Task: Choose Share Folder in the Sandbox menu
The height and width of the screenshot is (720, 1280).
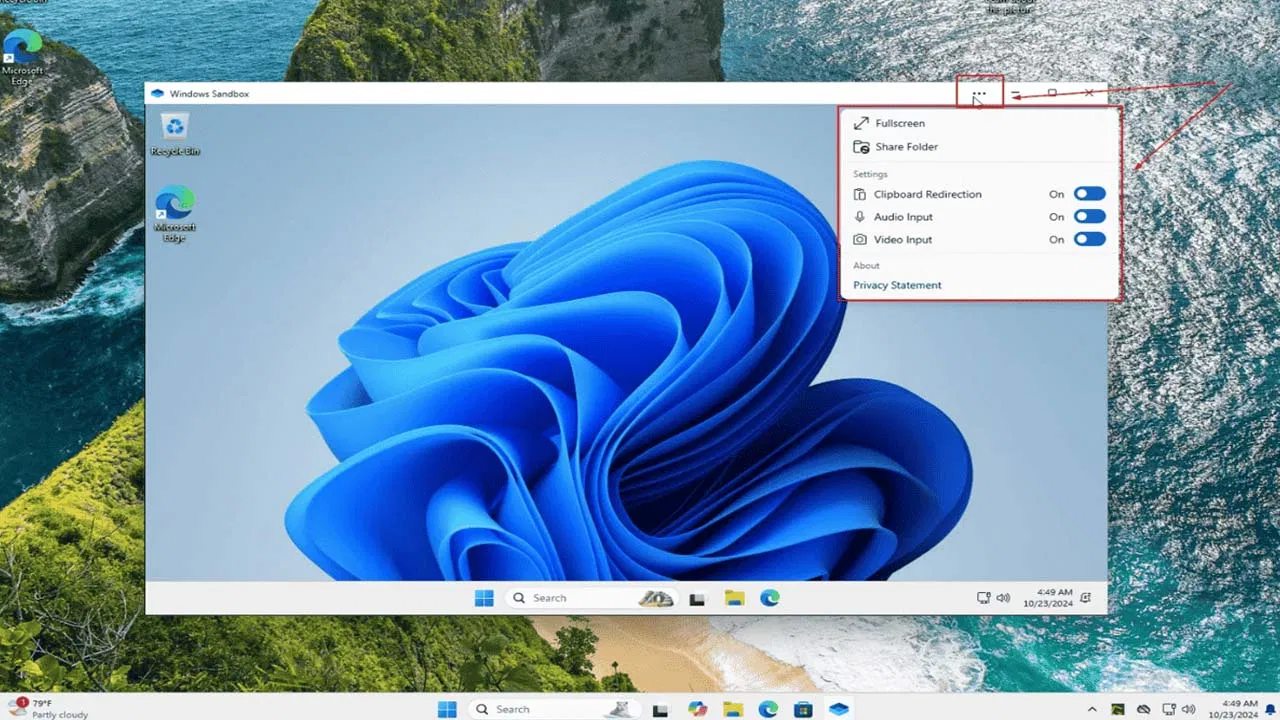Action: (x=895, y=147)
